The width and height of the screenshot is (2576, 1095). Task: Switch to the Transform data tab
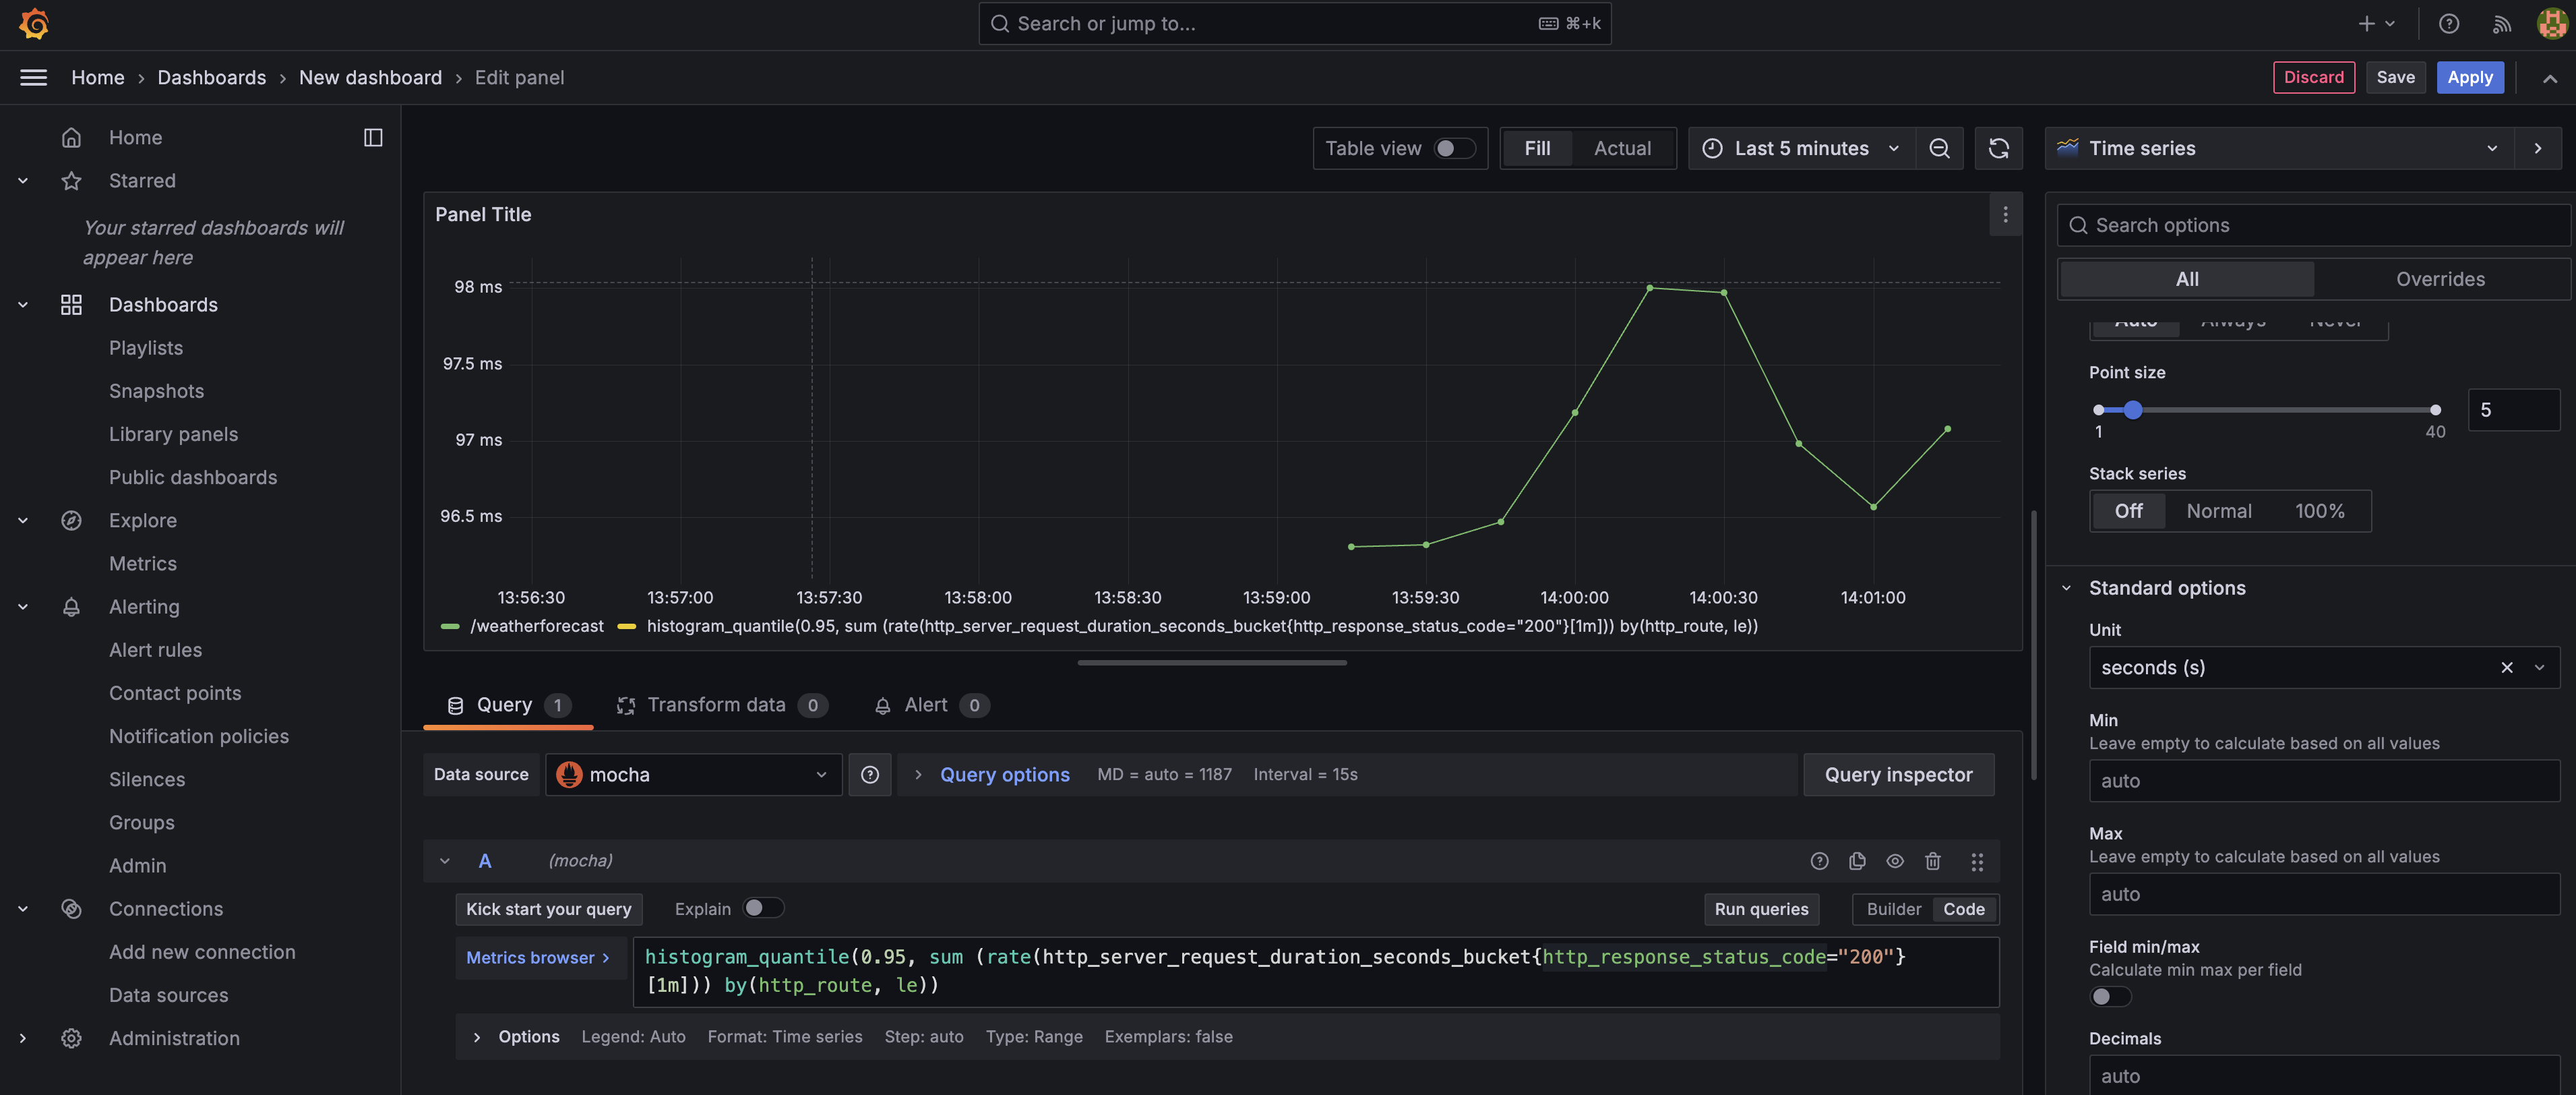[716, 705]
